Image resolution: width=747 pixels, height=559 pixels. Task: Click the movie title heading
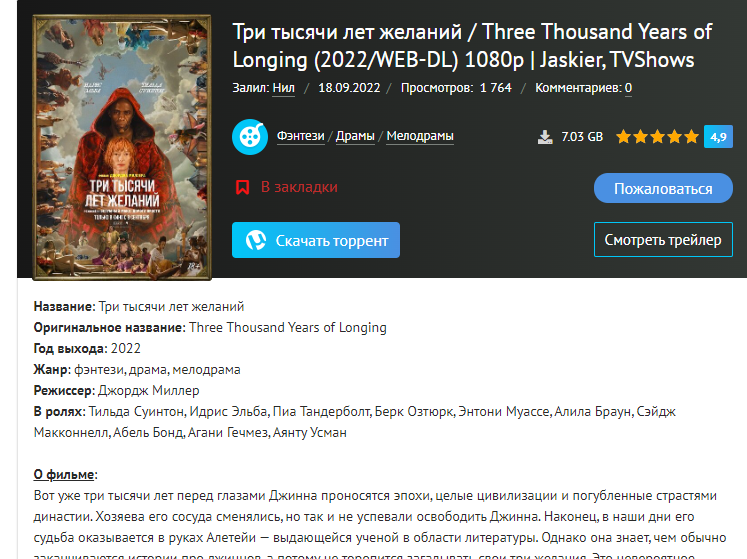click(472, 46)
